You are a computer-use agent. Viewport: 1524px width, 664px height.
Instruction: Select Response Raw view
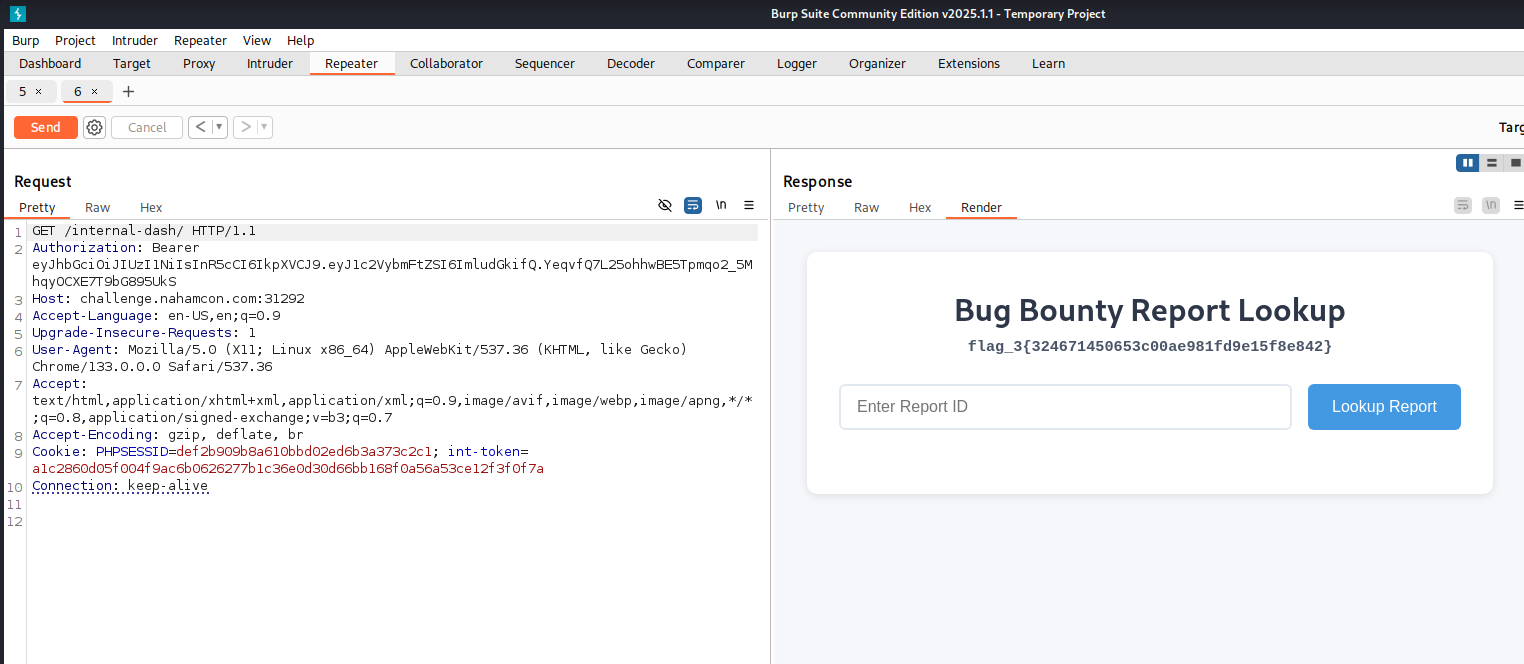pyautogui.click(x=867, y=207)
